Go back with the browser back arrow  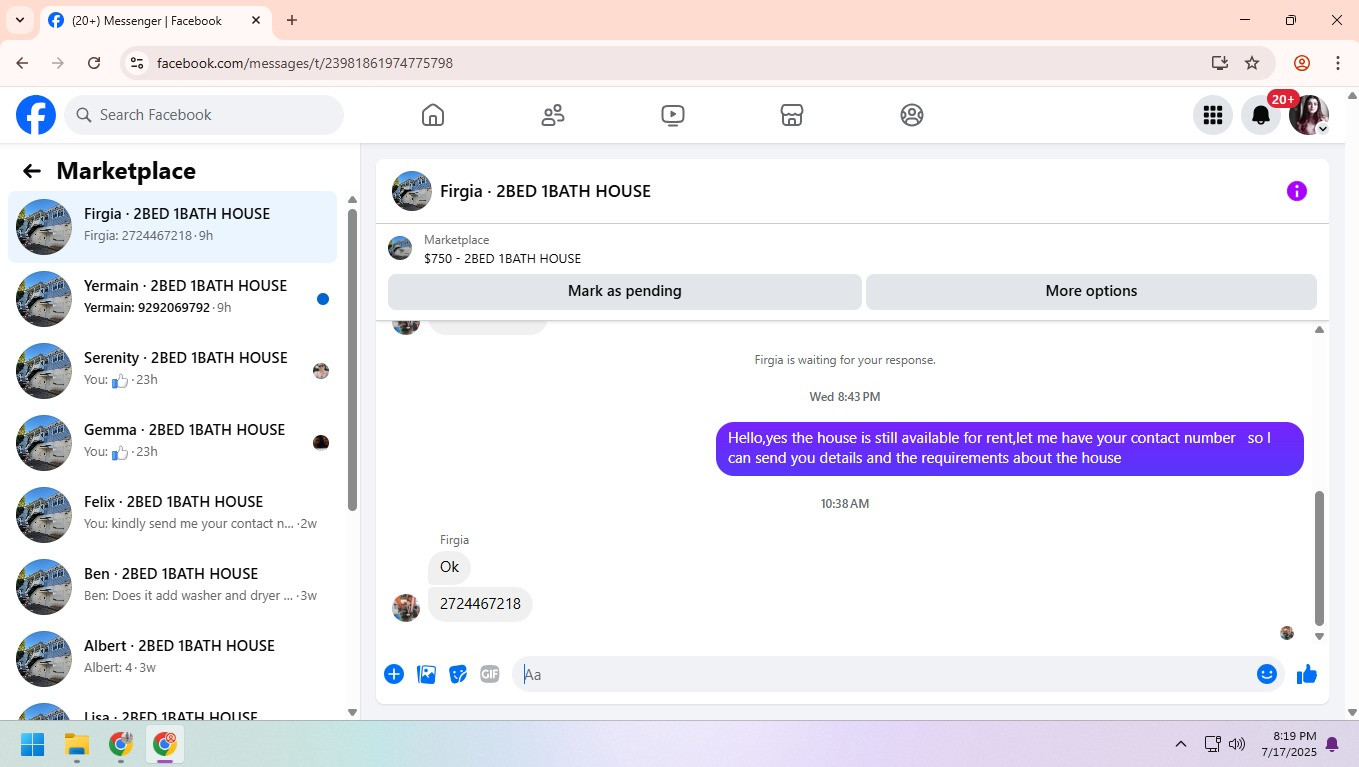[22, 63]
